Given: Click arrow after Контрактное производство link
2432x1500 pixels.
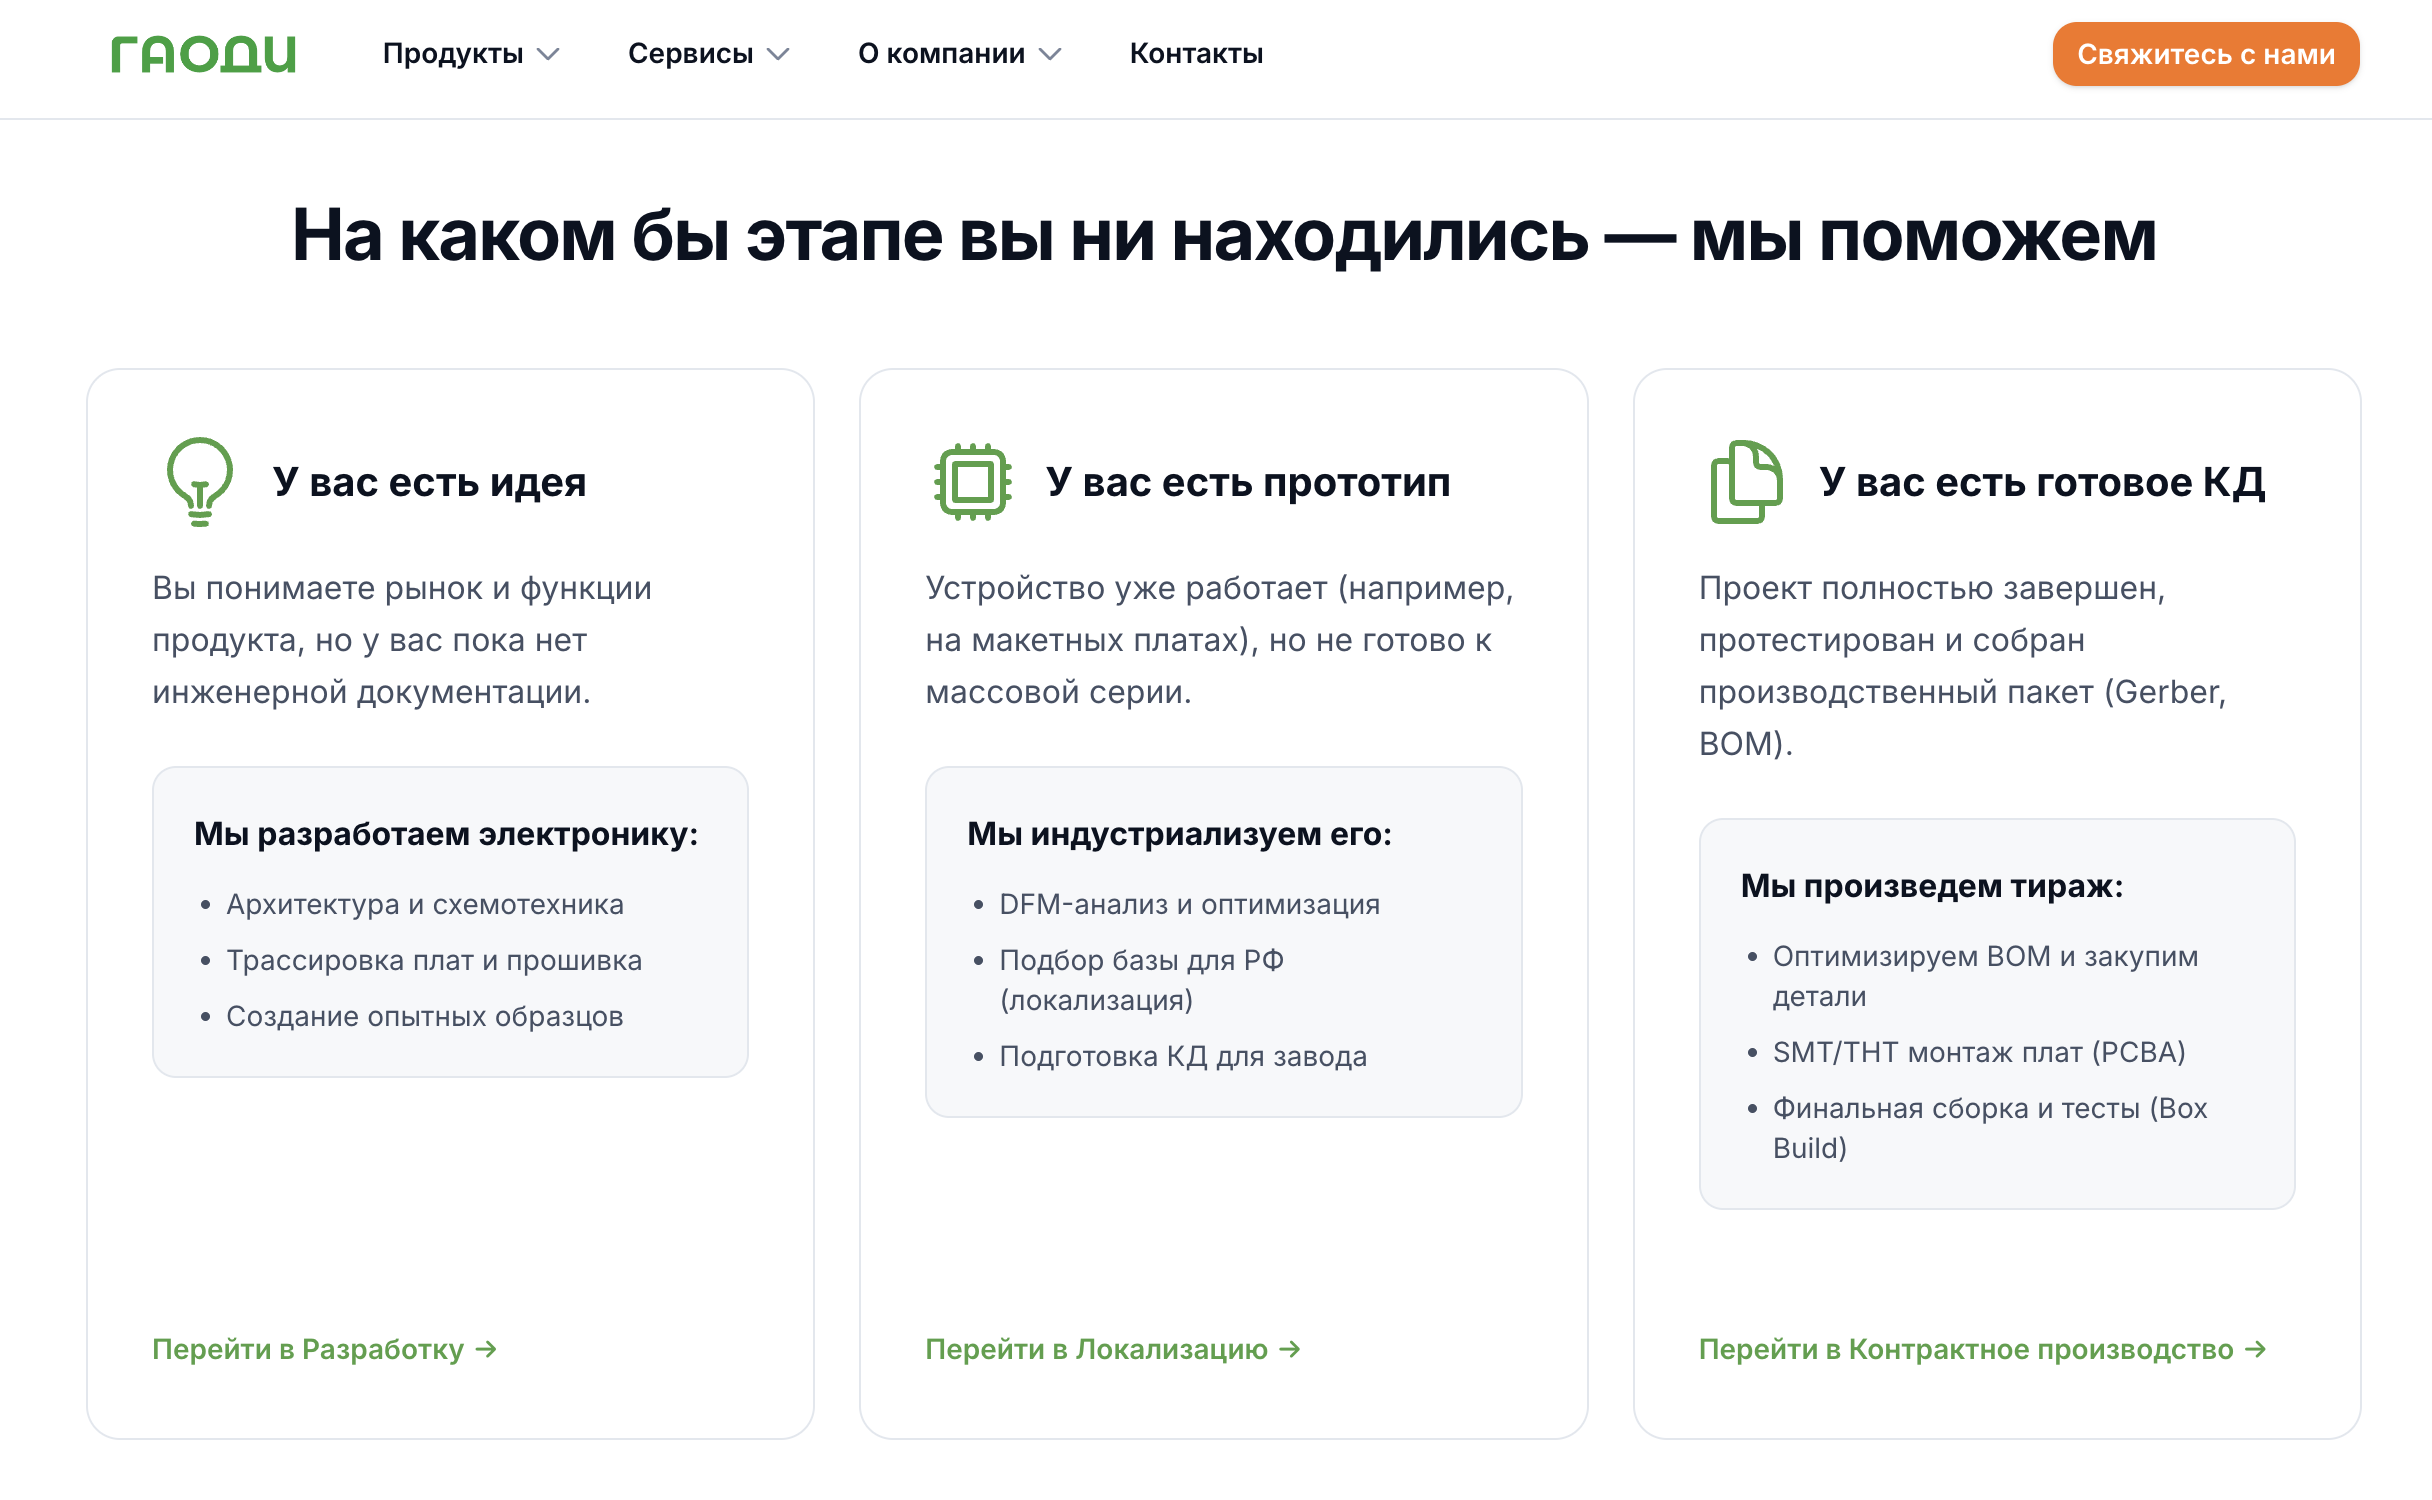Looking at the screenshot, I should pyautogui.click(x=2255, y=1349).
